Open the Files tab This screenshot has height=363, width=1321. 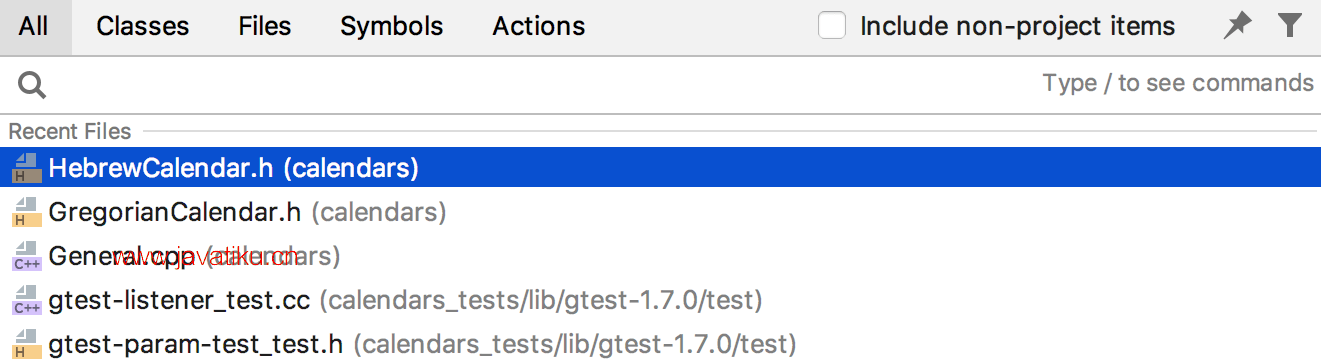(x=265, y=27)
